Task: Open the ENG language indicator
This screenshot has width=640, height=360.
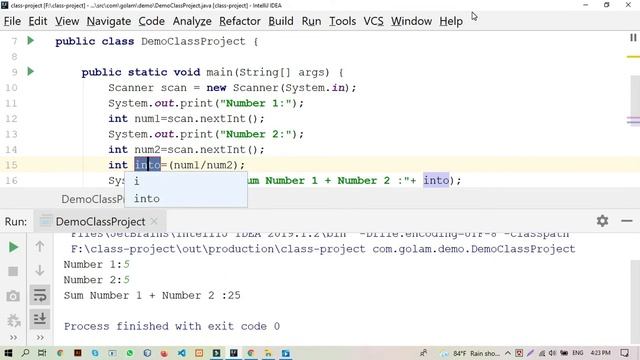Action: click(578, 353)
